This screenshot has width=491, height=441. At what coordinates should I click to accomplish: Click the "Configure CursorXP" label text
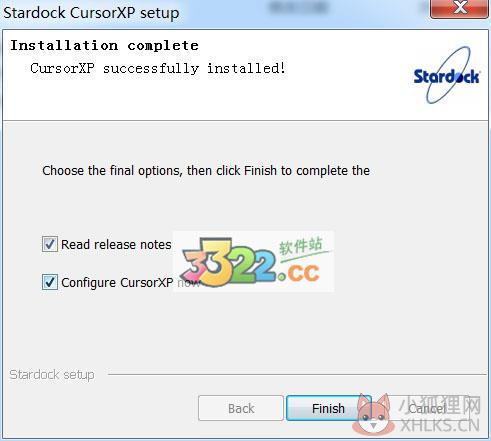point(117,283)
